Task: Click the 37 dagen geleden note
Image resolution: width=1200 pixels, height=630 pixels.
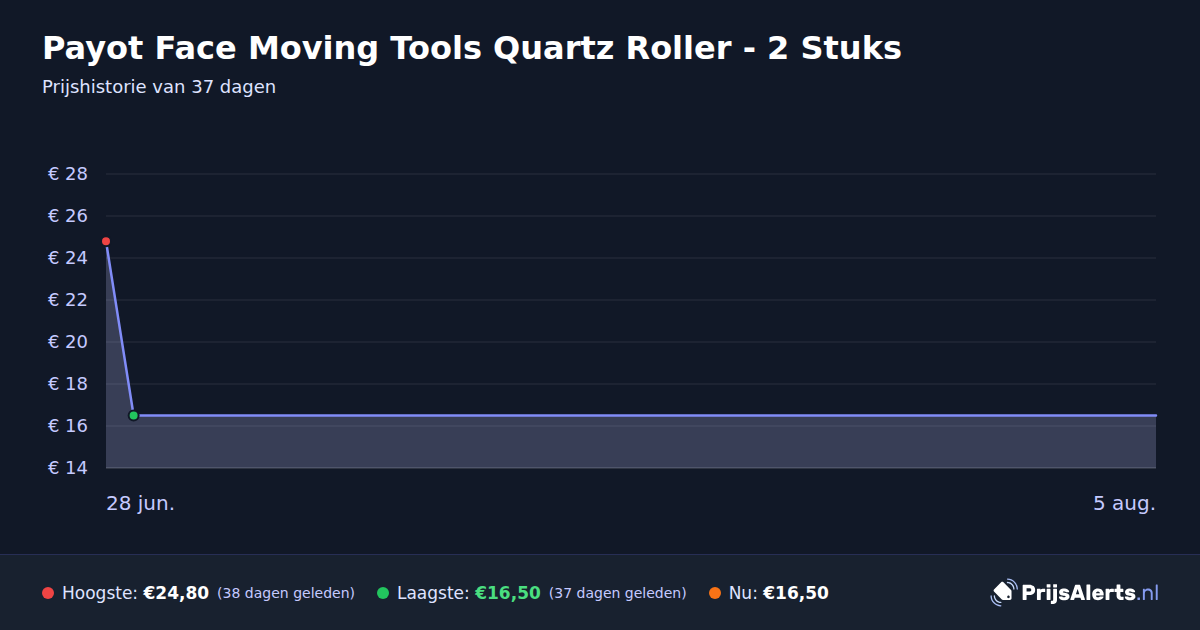Action: (618, 593)
